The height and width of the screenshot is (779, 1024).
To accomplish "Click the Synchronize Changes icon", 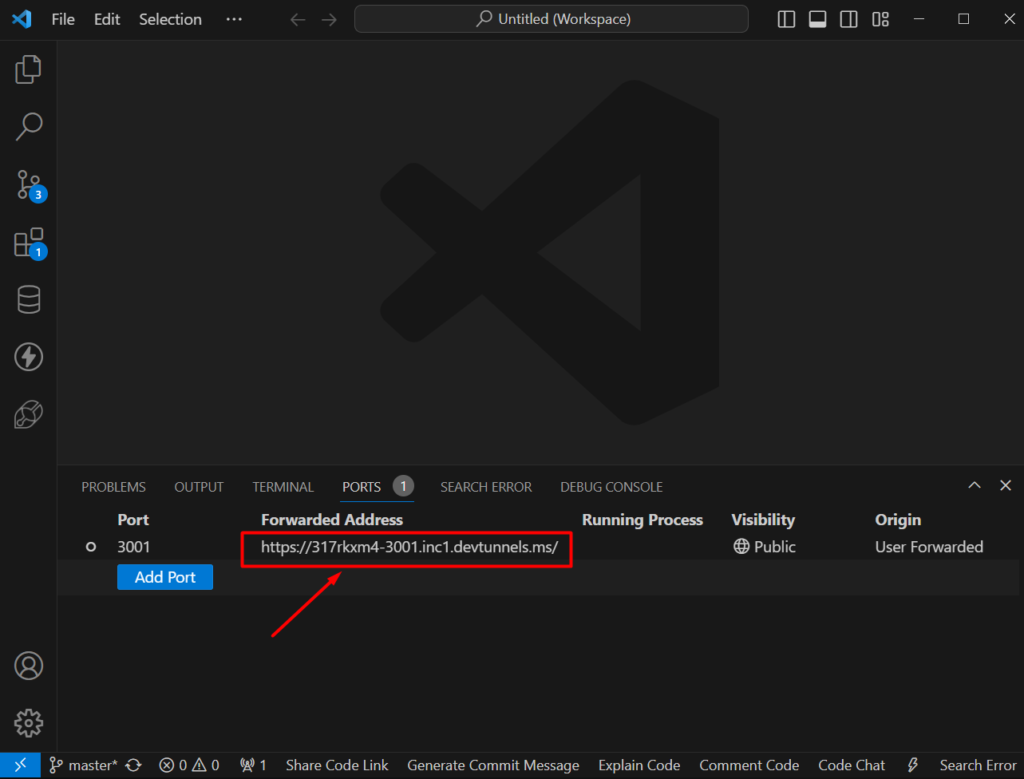I will (134, 765).
